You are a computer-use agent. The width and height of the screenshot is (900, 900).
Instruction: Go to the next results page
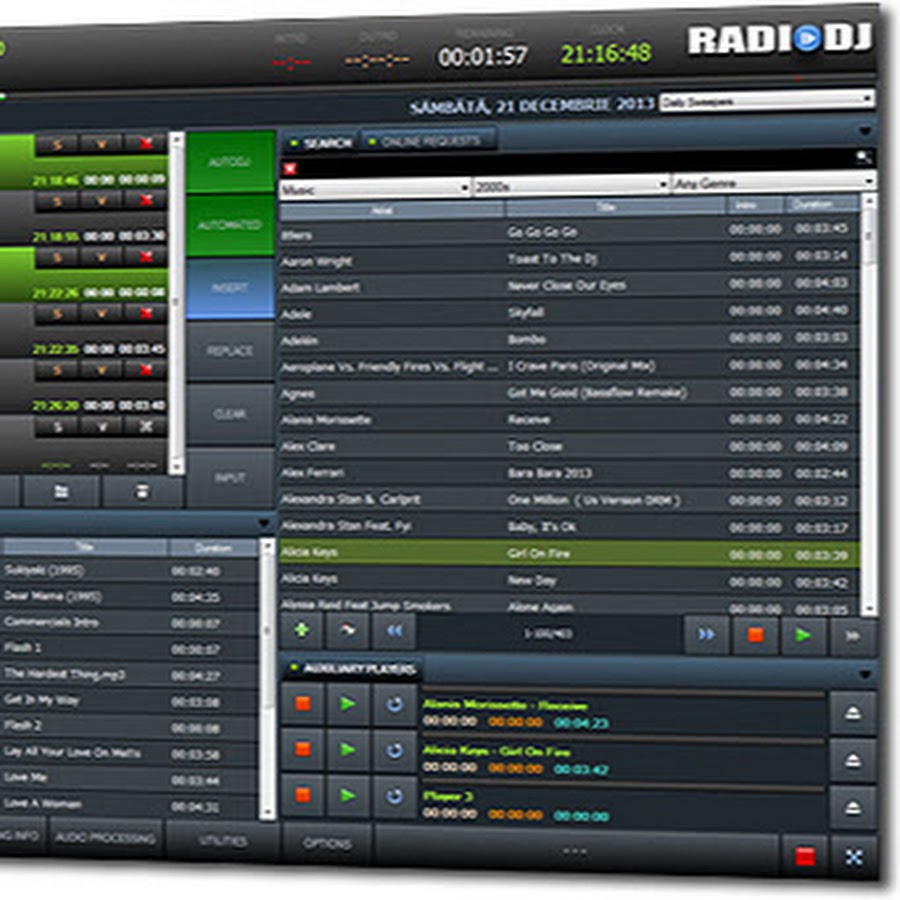pyautogui.click(x=707, y=634)
